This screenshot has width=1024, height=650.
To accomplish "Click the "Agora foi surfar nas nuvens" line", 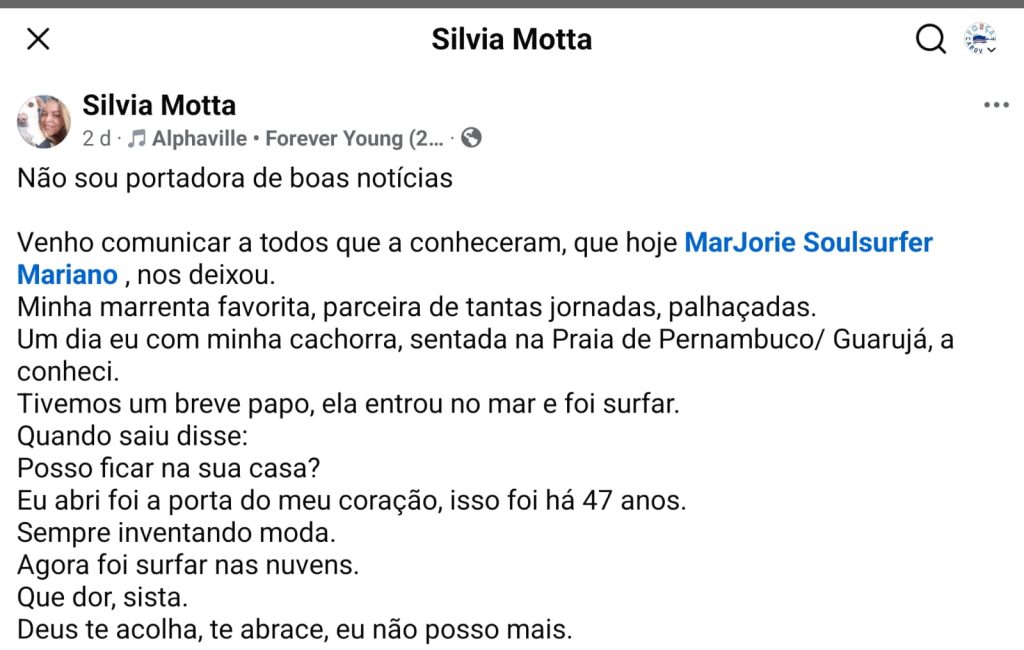I will pyautogui.click(x=188, y=565).
